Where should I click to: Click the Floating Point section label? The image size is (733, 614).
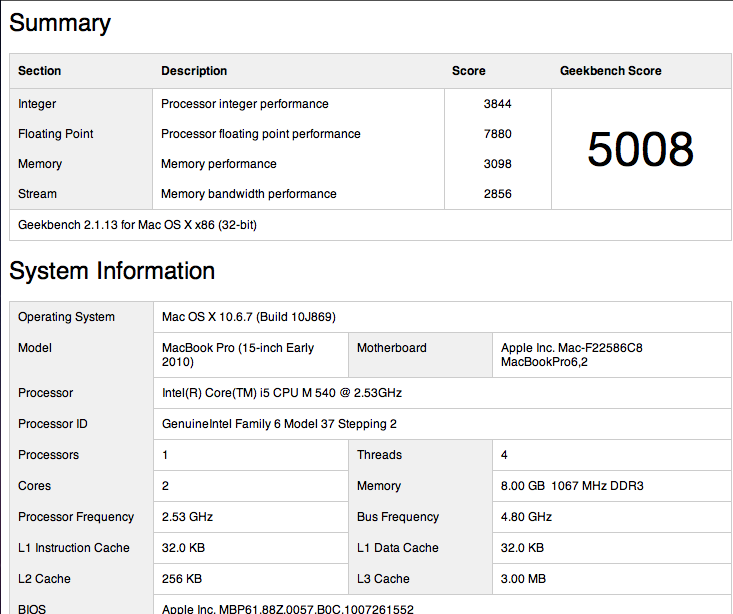pyautogui.click(x=56, y=134)
